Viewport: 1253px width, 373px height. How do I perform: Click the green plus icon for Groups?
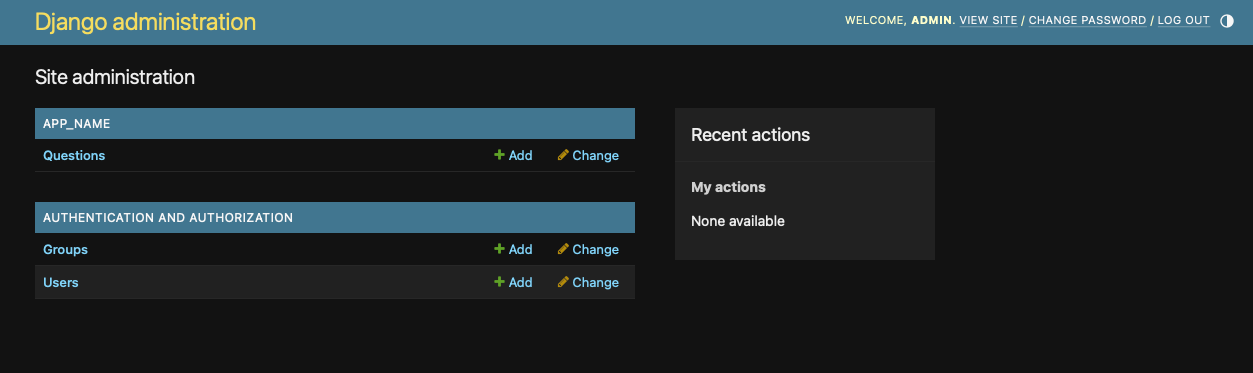(499, 249)
